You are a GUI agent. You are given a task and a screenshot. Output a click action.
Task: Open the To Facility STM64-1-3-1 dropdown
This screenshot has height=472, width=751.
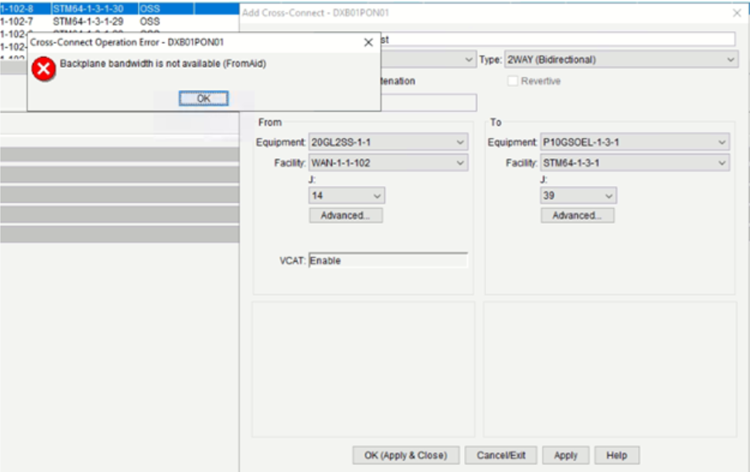pyautogui.click(x=634, y=161)
